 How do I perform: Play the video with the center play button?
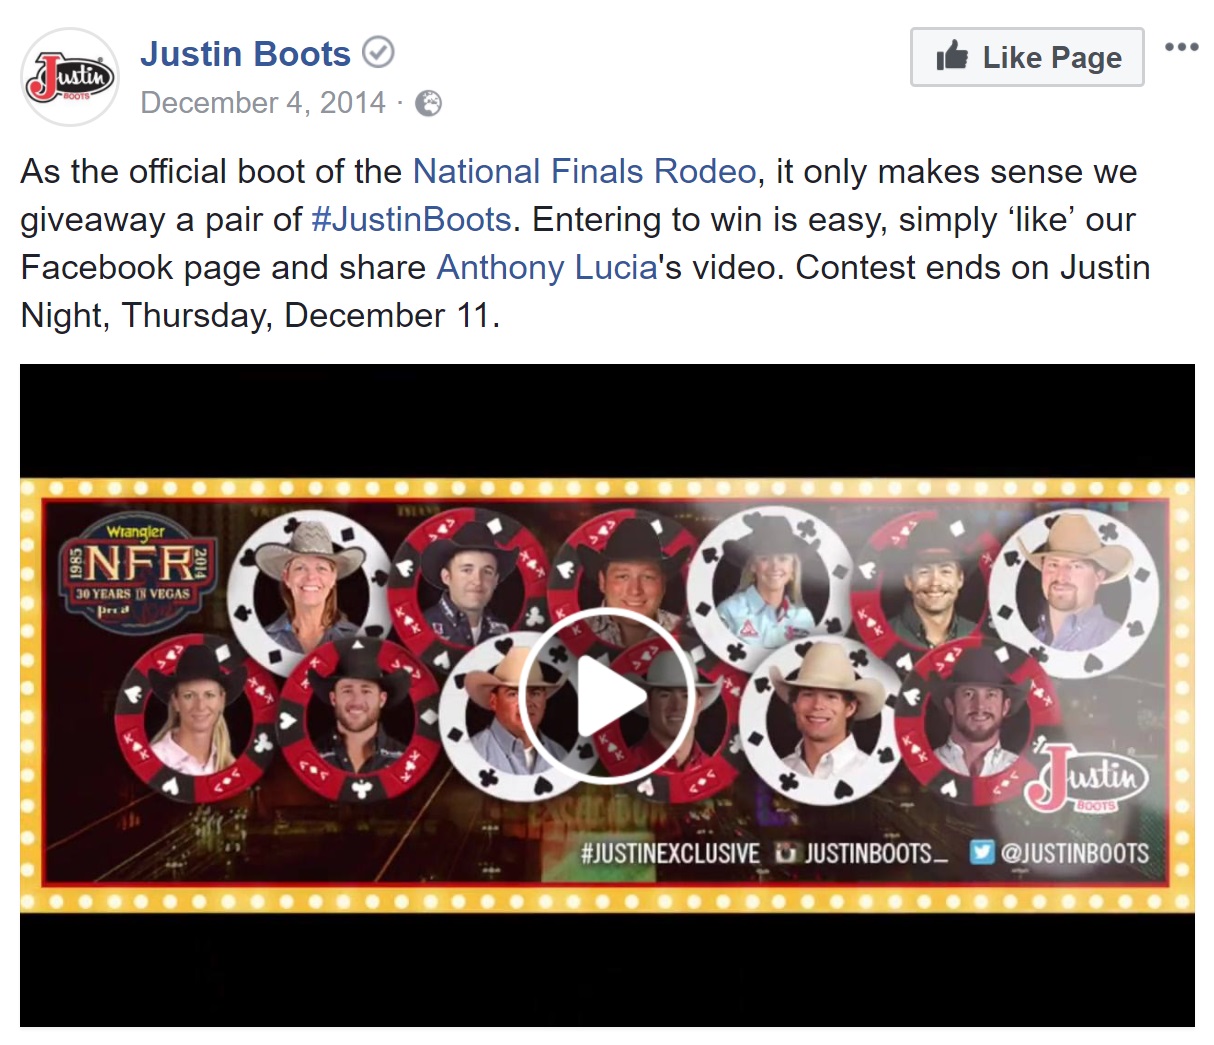606,696
